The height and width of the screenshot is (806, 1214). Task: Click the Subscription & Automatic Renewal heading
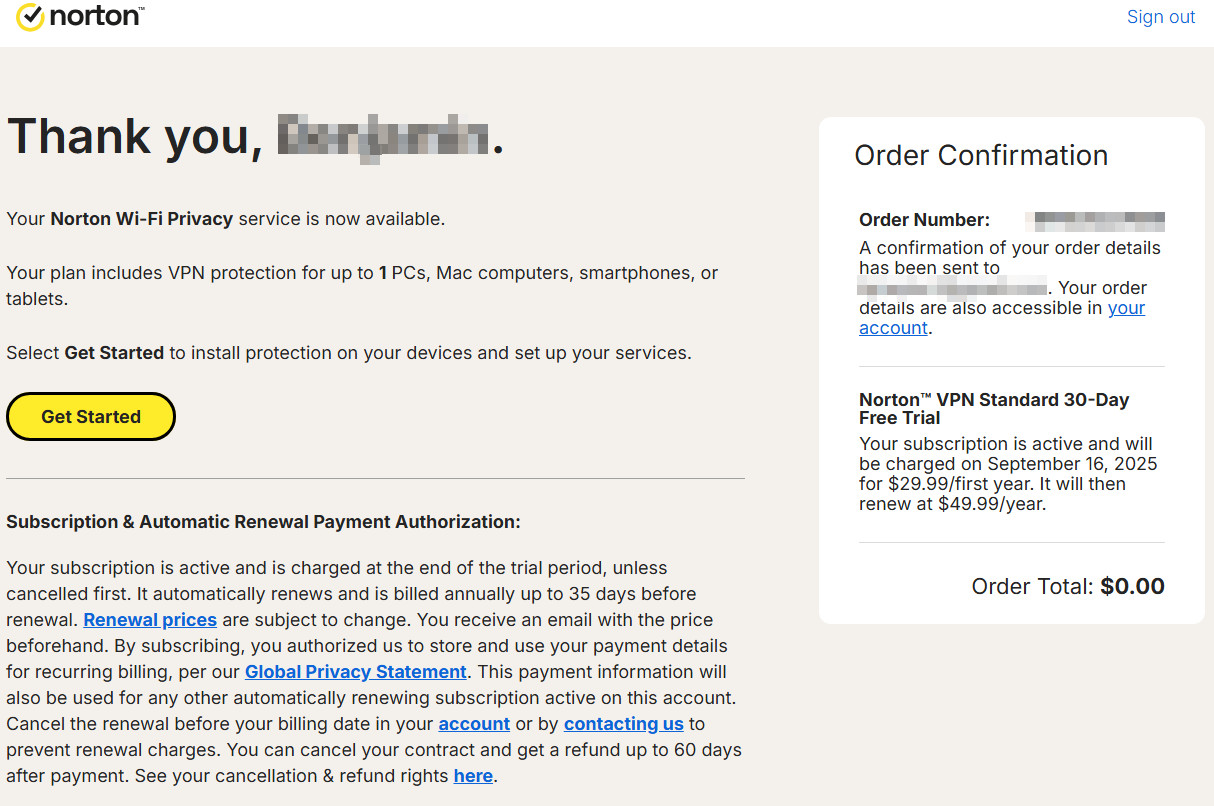tap(263, 522)
